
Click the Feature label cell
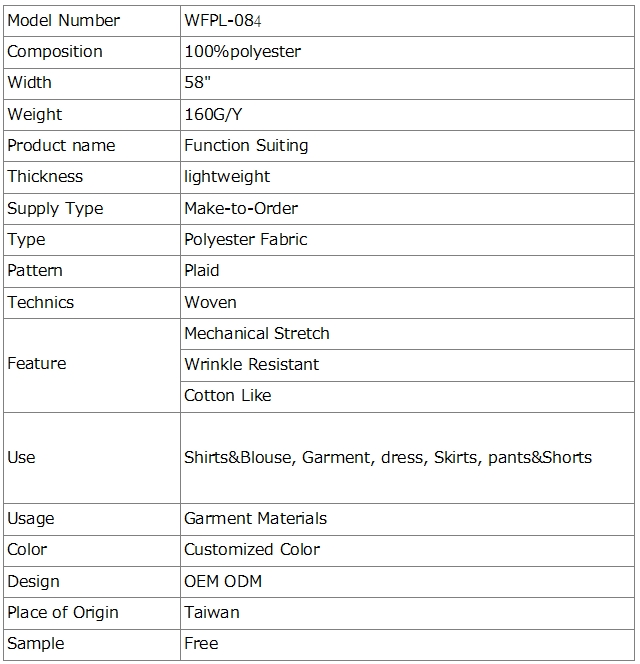(37, 363)
